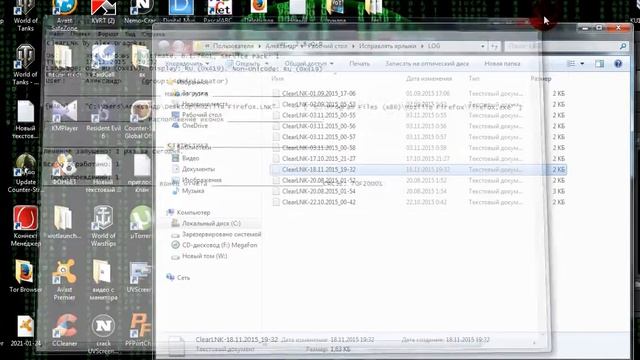Image resolution: width=640 pixels, height=360 pixels.
Task: Launch Коннект Менеджер desktop icon
Action: 25,226
